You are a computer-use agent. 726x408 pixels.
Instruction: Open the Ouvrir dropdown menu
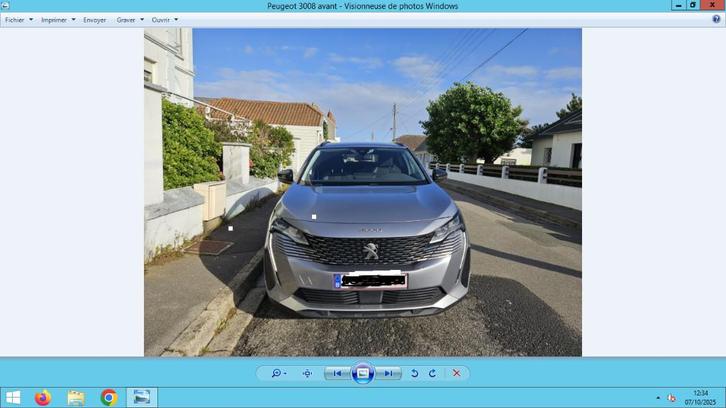click(x=164, y=20)
